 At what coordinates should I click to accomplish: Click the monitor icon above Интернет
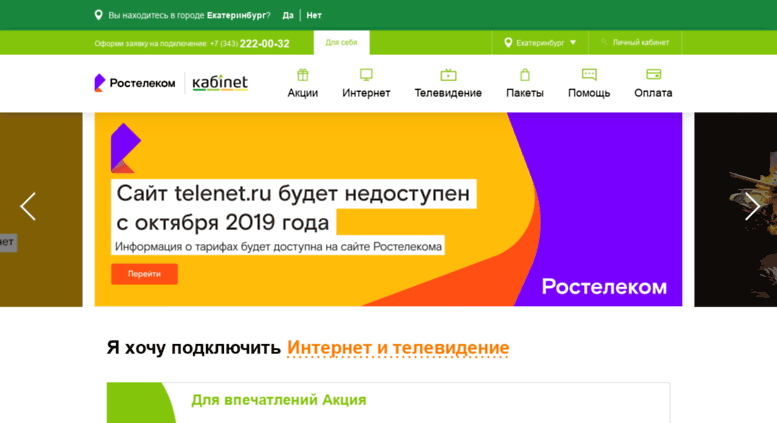tap(366, 75)
